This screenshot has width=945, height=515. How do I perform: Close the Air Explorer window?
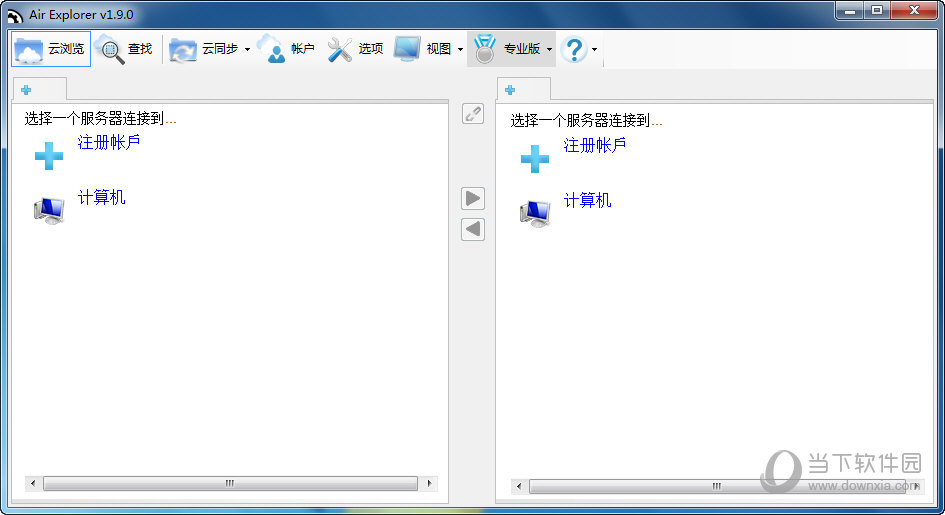pyautogui.click(x=914, y=11)
